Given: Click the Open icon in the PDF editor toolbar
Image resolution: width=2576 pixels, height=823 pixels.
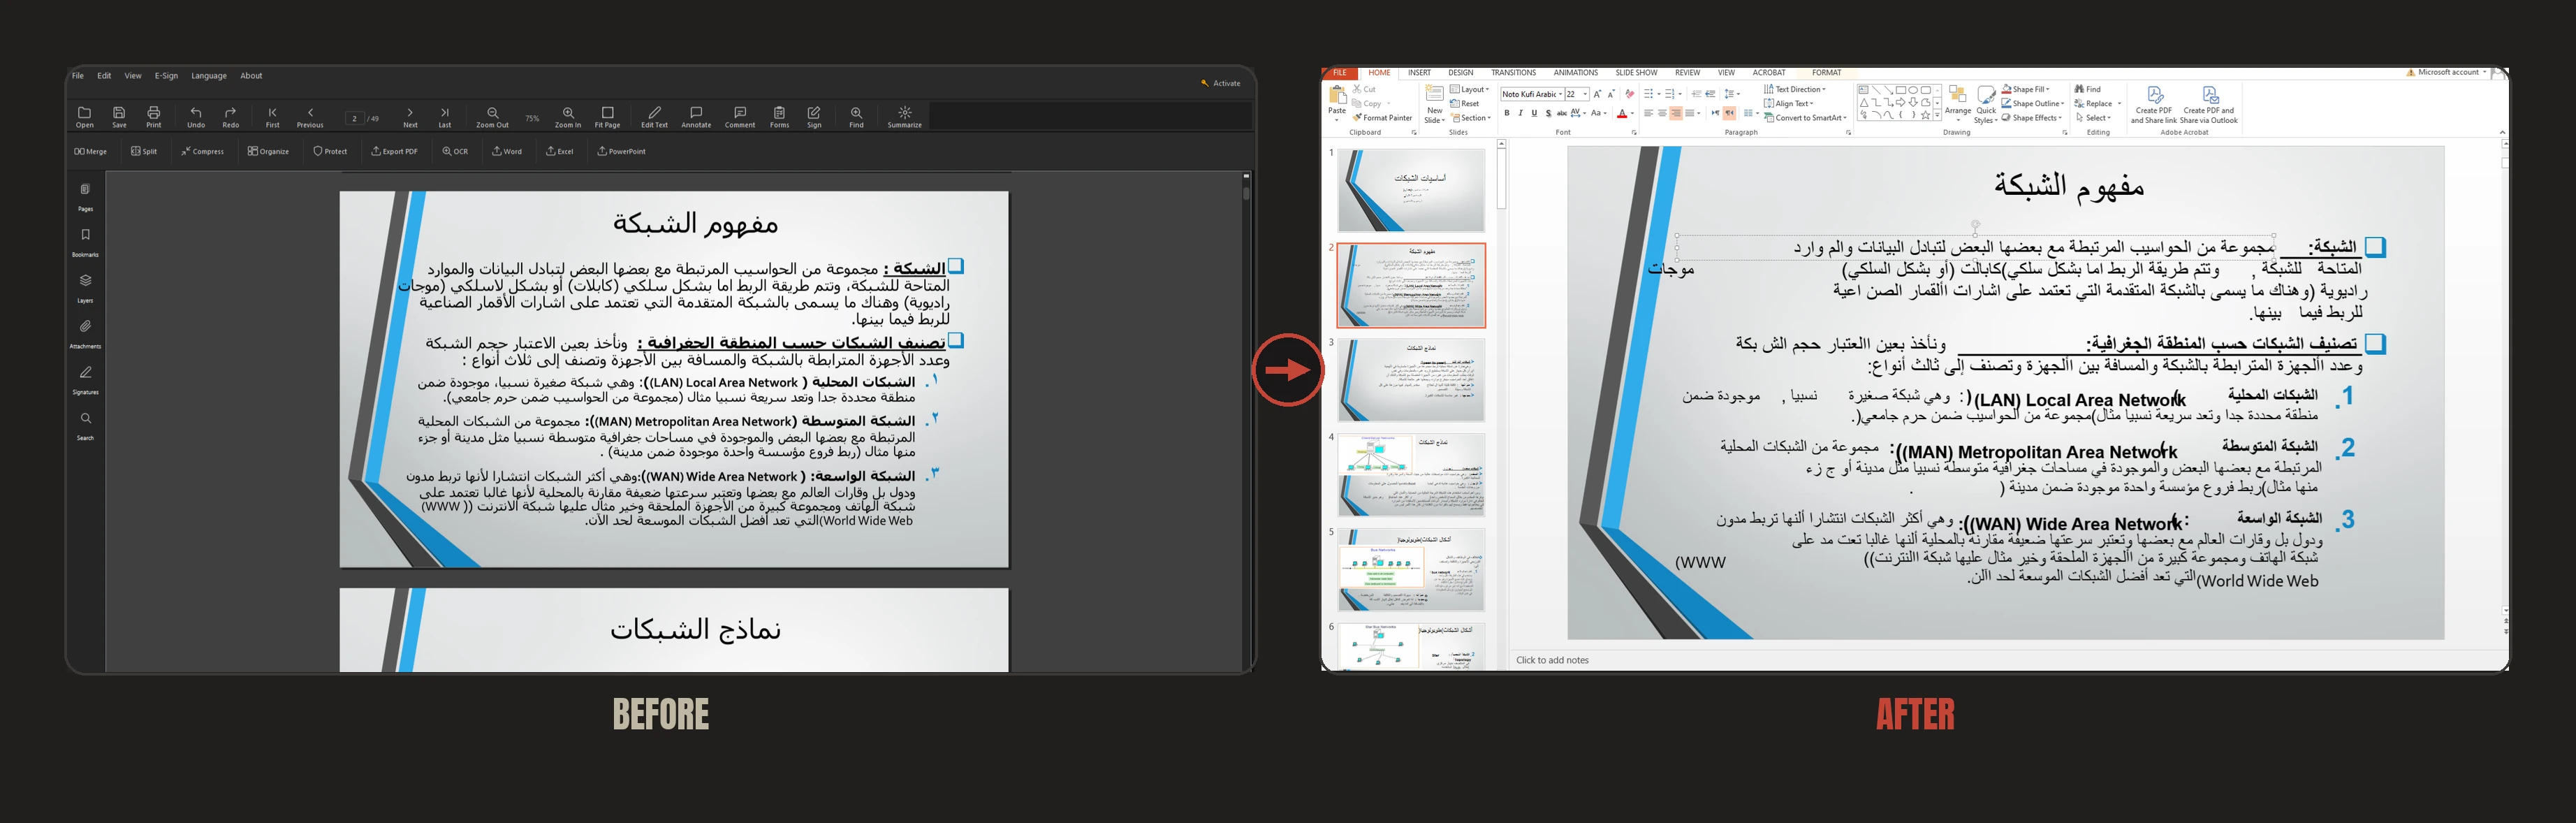Looking at the screenshot, I should (85, 117).
